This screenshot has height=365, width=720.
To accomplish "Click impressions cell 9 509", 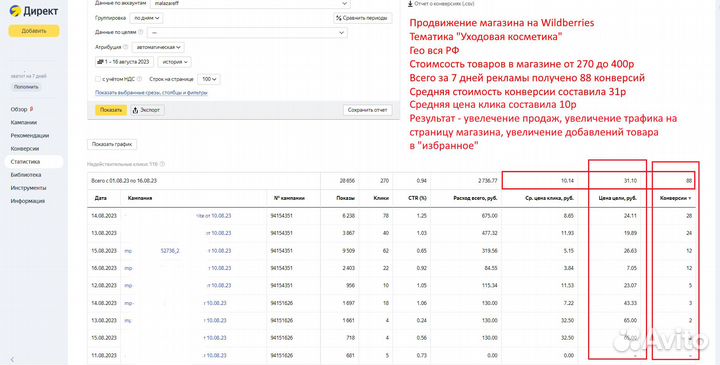I will coord(348,251).
